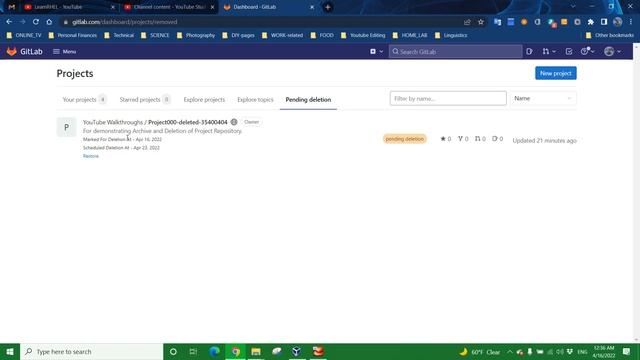Bookmark this page with star icon

[x=481, y=22]
